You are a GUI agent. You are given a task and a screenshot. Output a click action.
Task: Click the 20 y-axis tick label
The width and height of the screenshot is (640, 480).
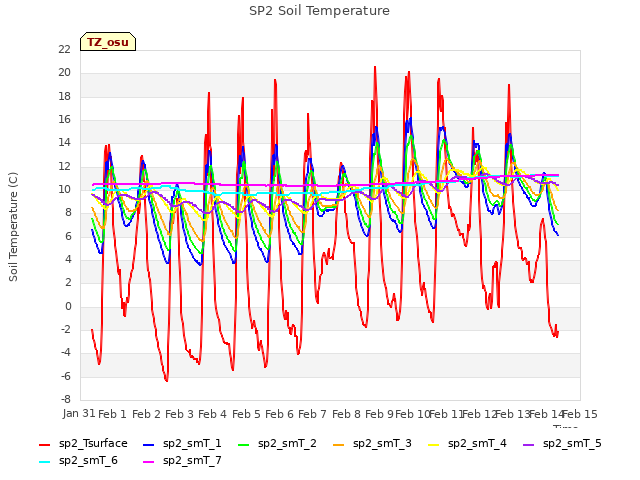point(64,73)
